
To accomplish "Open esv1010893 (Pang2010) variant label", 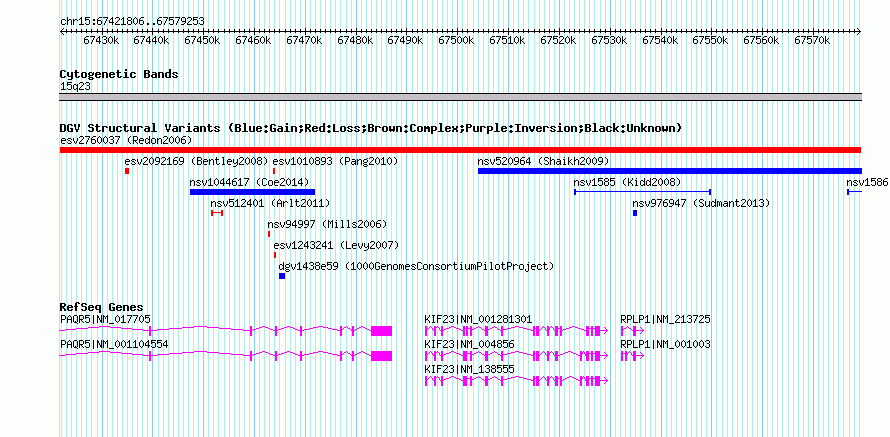I will [x=335, y=161].
